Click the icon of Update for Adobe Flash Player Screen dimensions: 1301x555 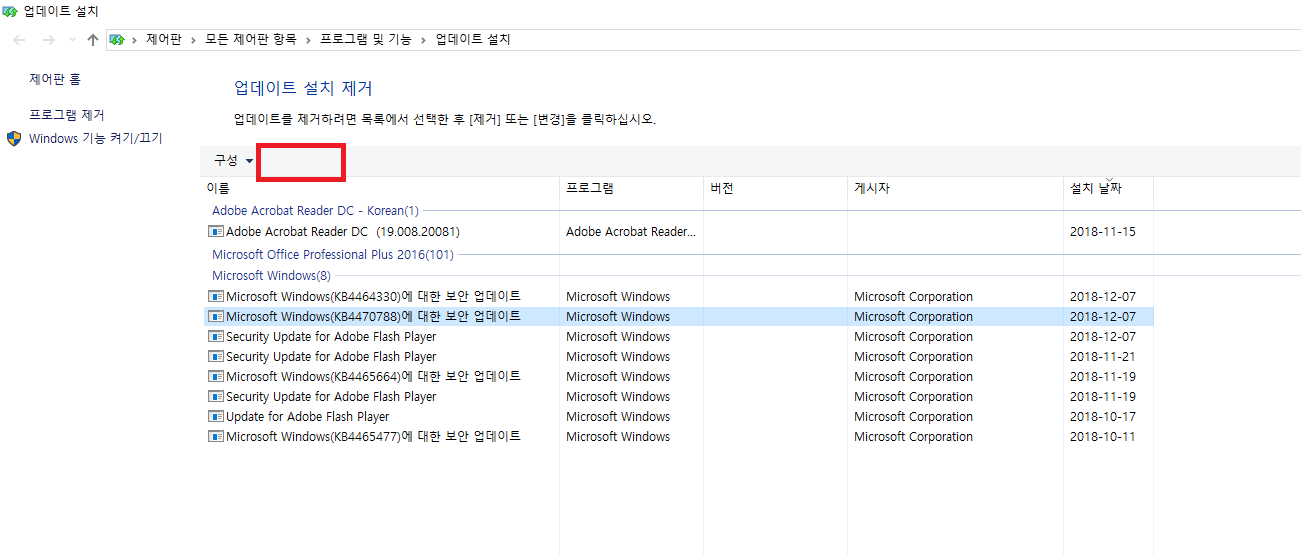click(216, 417)
